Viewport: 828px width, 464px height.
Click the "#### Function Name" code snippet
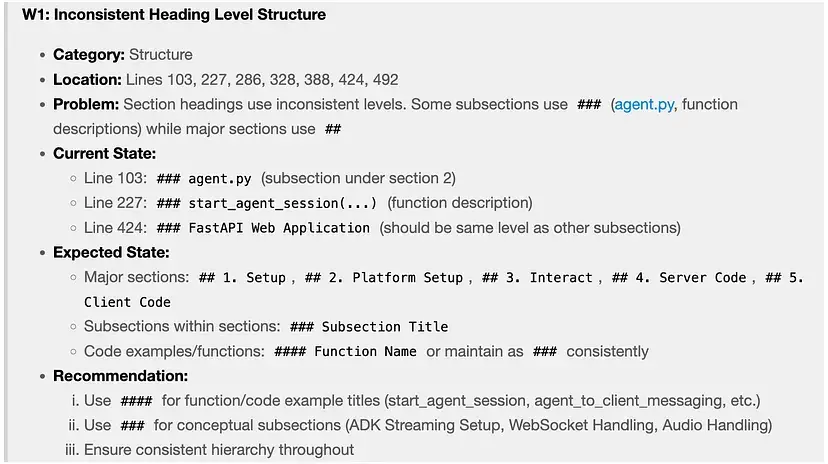click(x=348, y=352)
